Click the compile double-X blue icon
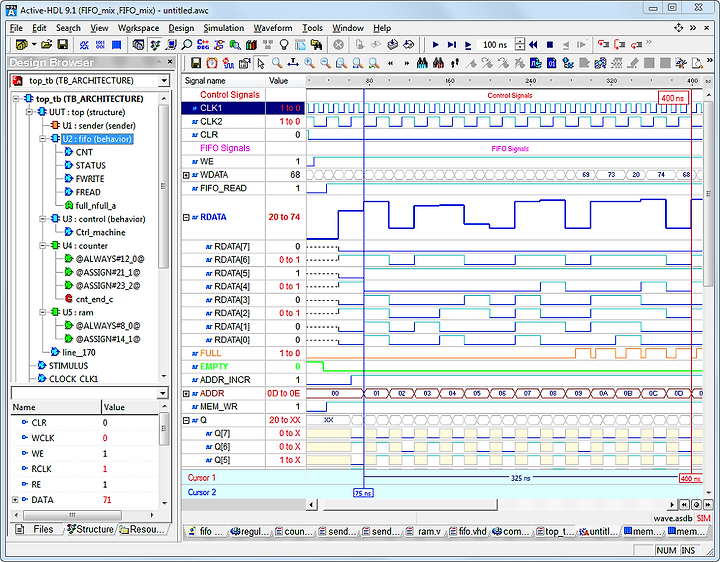Screen dimensions: 720x562 pyautogui.click(x=84, y=45)
